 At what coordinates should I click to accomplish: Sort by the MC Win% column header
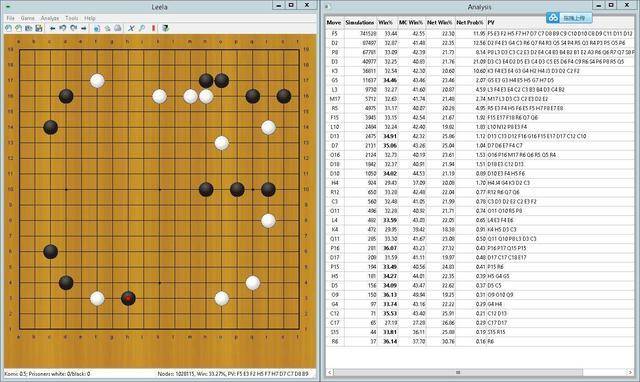[411, 22]
